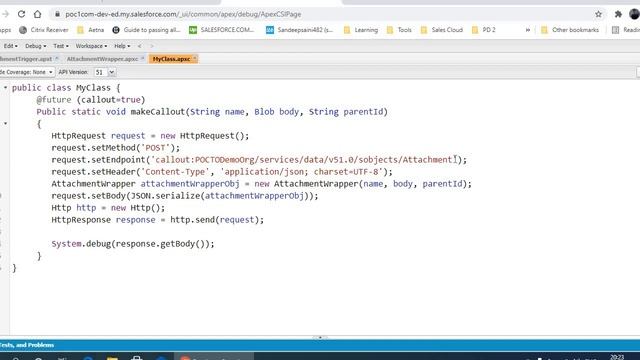This screenshot has height=360, width=640.
Task: Open the PD 2 bookmarks folder
Action: 484,30
